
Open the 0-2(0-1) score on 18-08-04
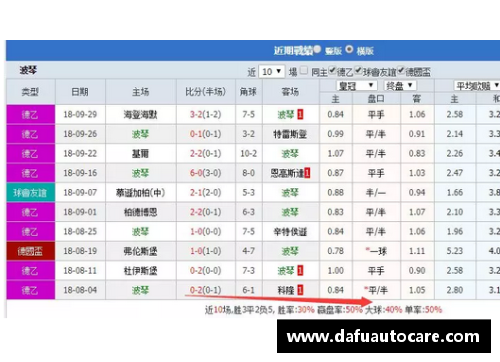tap(206, 290)
